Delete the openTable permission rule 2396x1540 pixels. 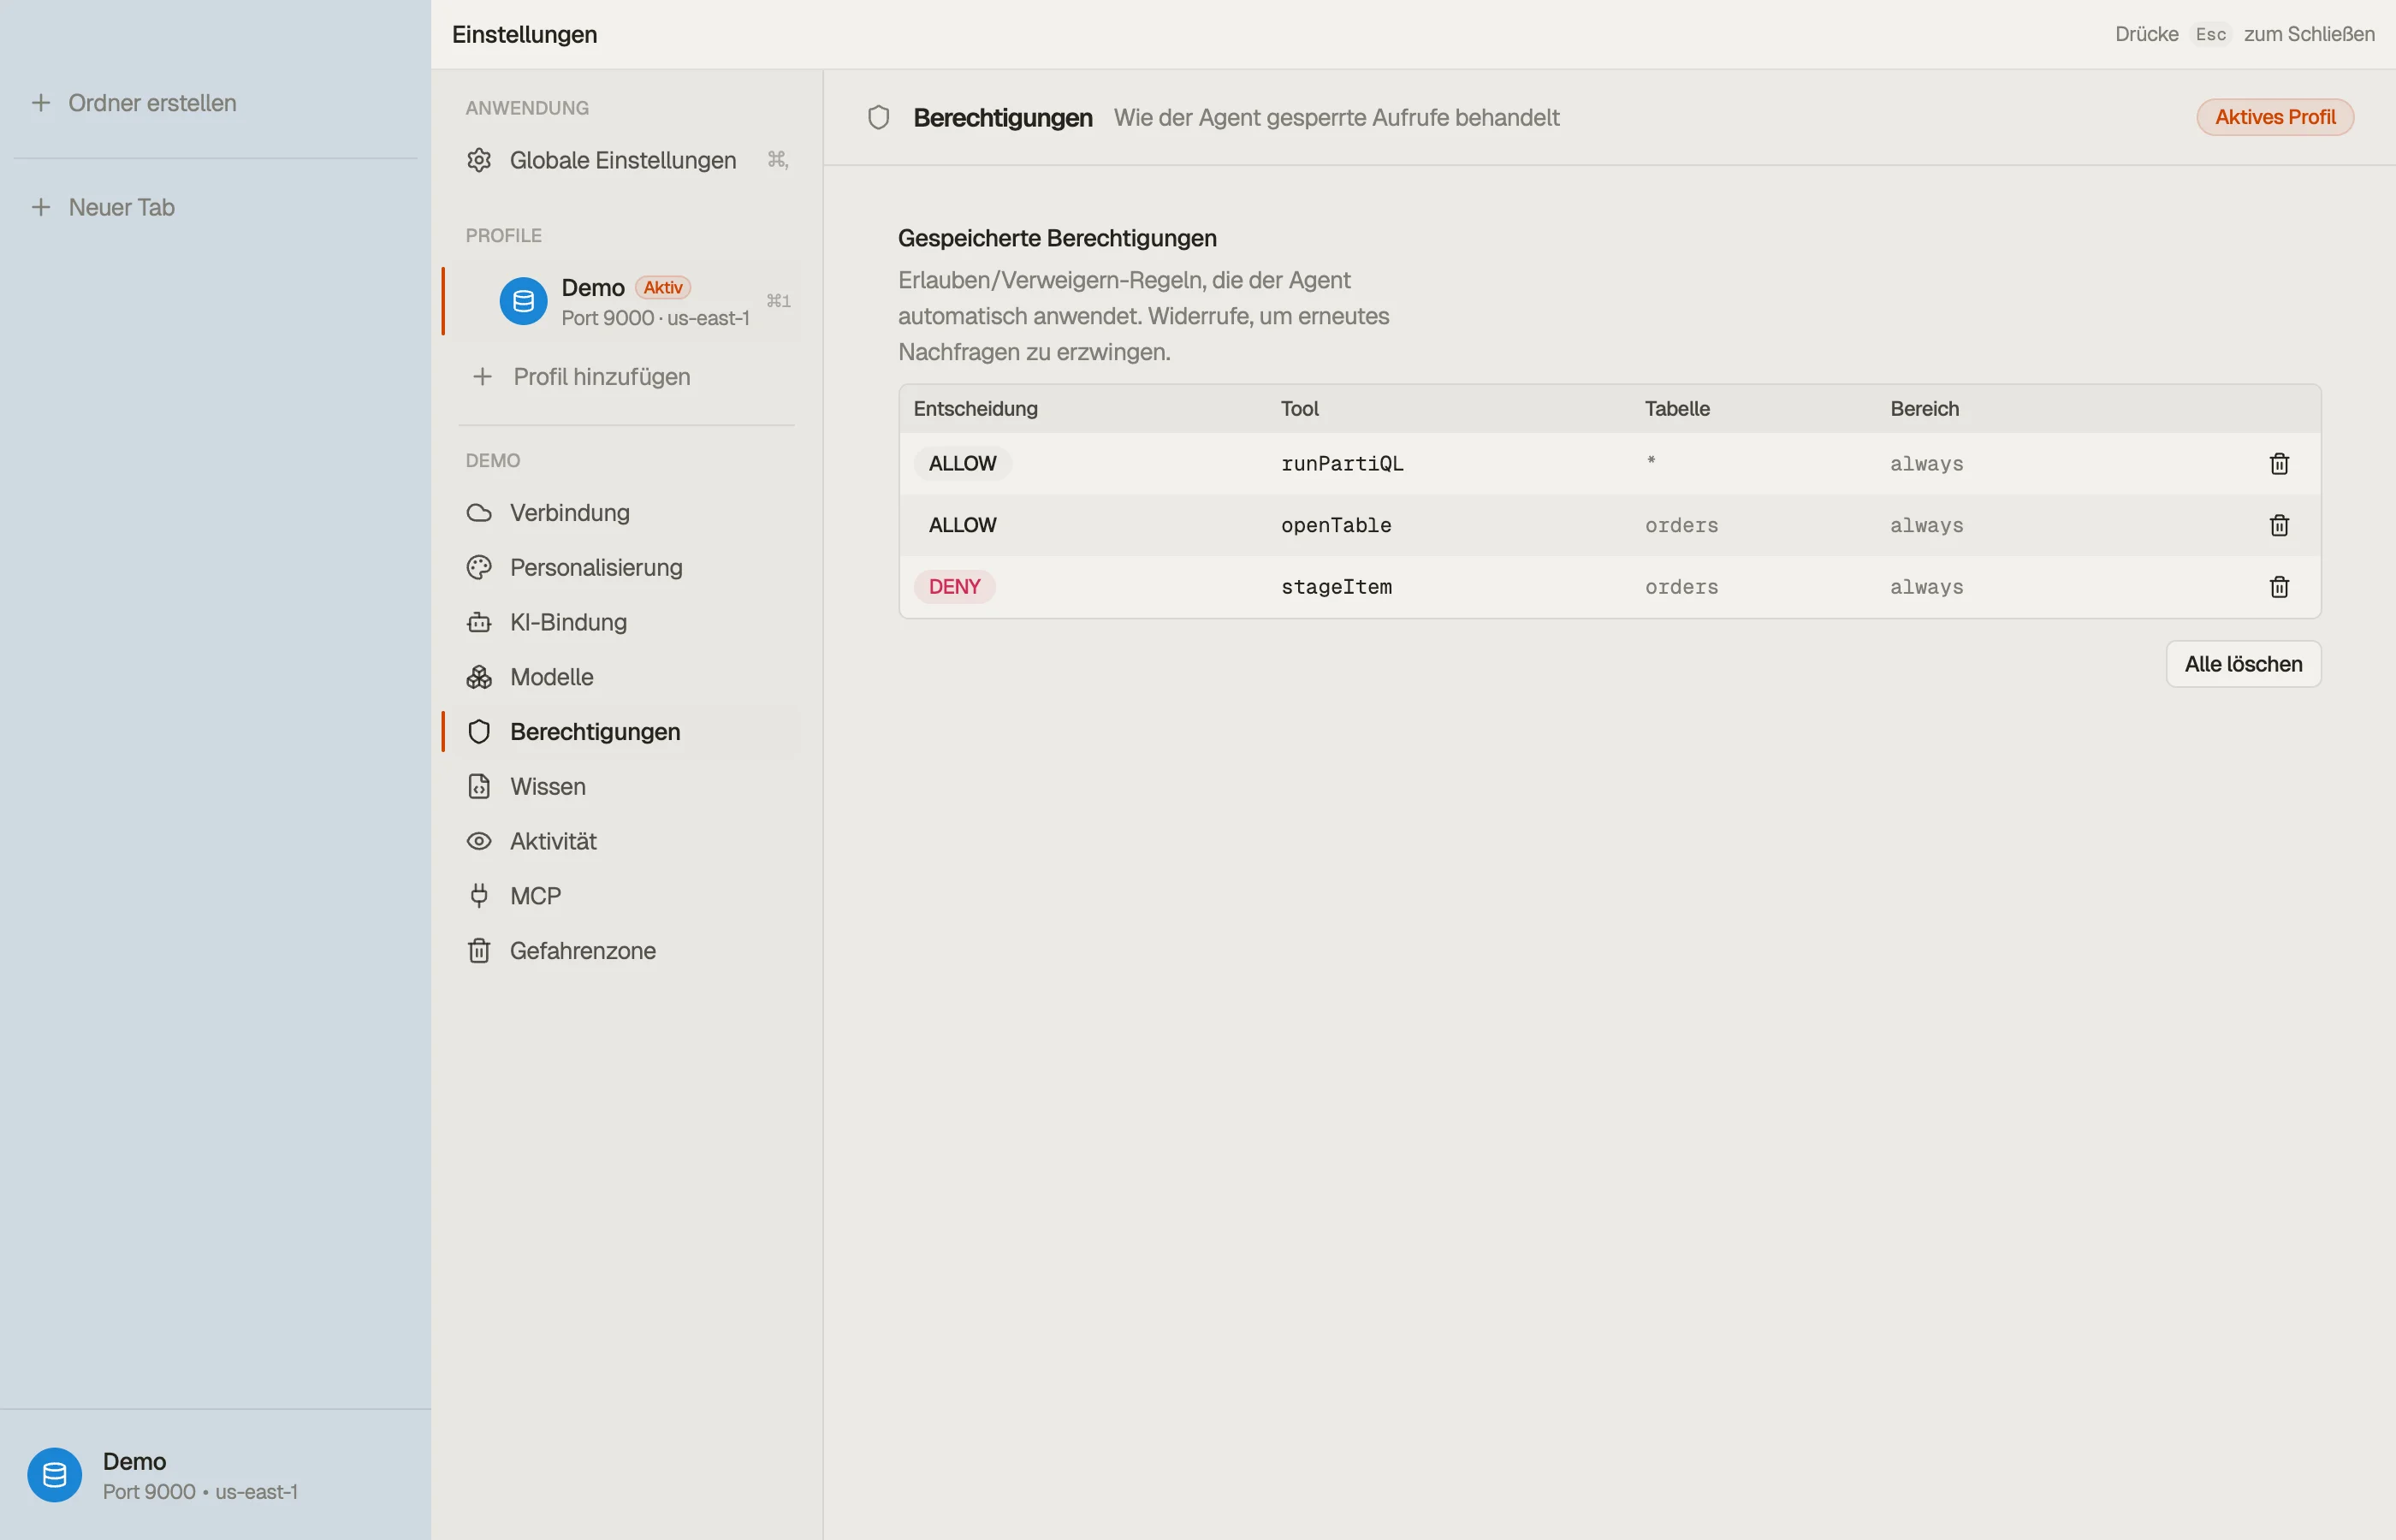[2279, 525]
